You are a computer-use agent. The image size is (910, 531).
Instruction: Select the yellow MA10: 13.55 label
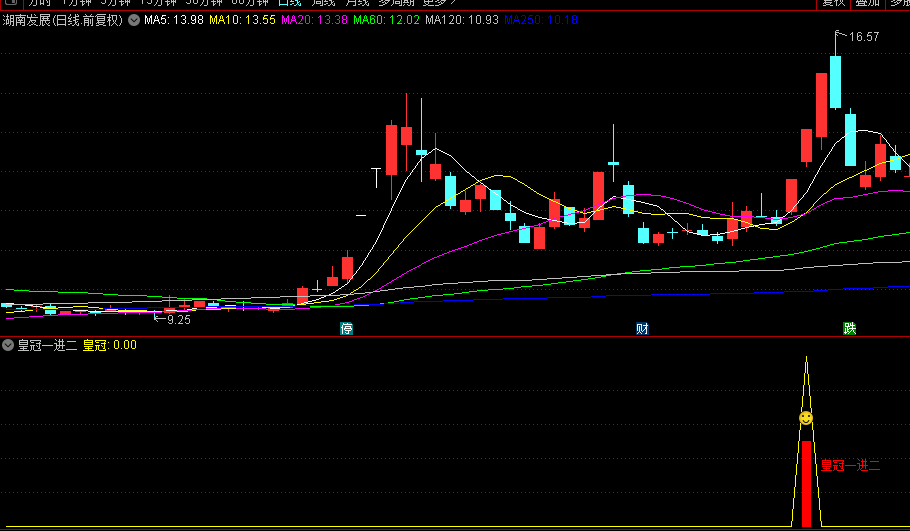pyautogui.click(x=243, y=20)
